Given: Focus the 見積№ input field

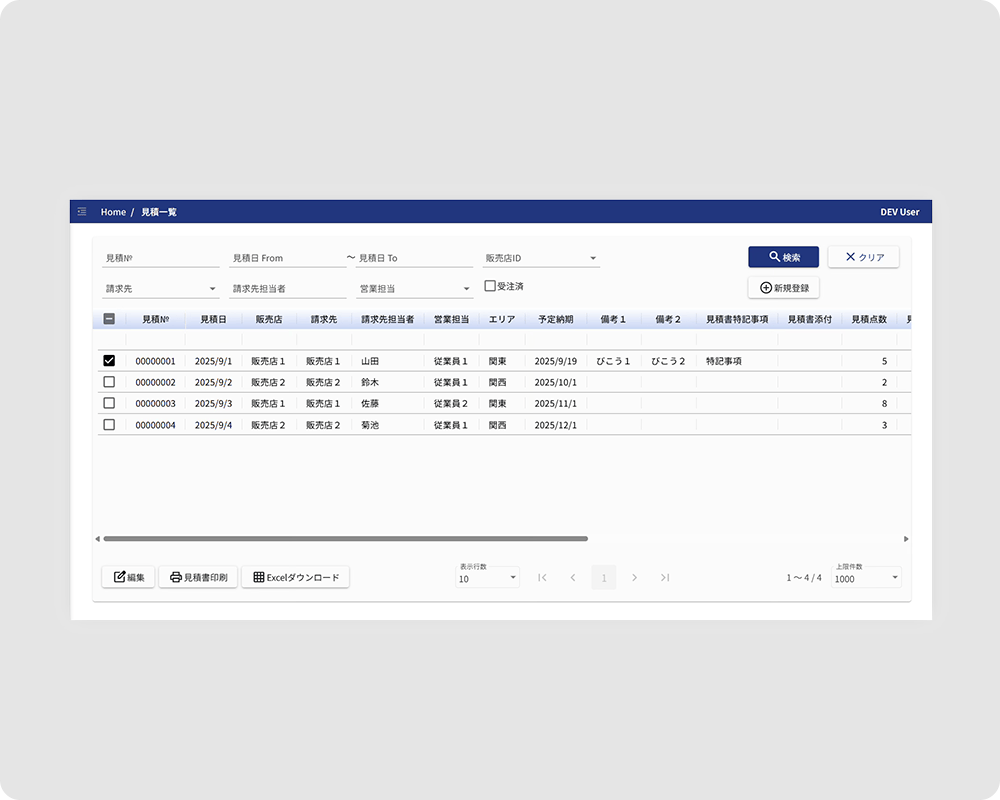Looking at the screenshot, I should click(x=160, y=258).
